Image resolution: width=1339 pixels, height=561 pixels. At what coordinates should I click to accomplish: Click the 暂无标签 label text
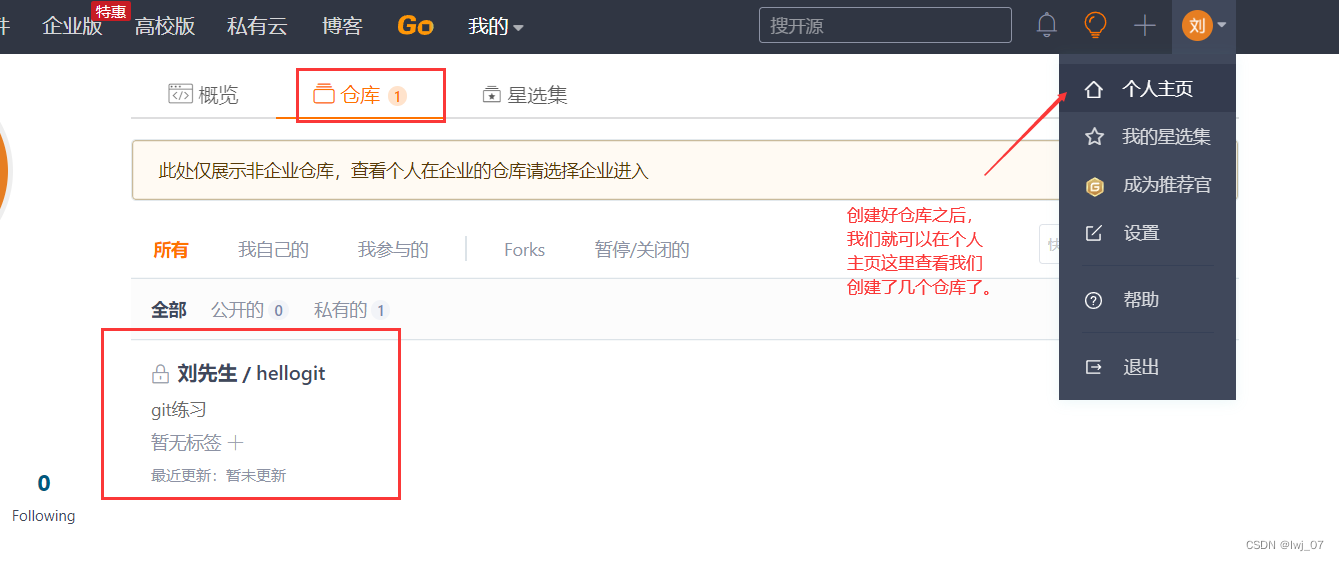[x=186, y=443]
